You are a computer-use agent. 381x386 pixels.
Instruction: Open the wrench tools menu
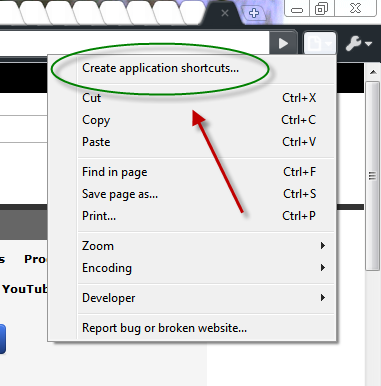click(x=359, y=43)
